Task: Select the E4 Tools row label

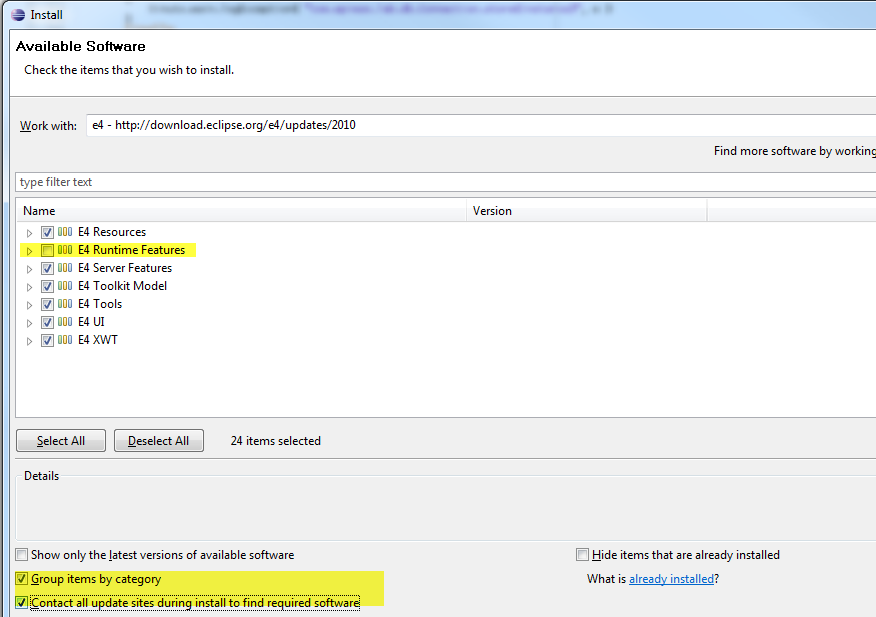Action: [x=100, y=303]
